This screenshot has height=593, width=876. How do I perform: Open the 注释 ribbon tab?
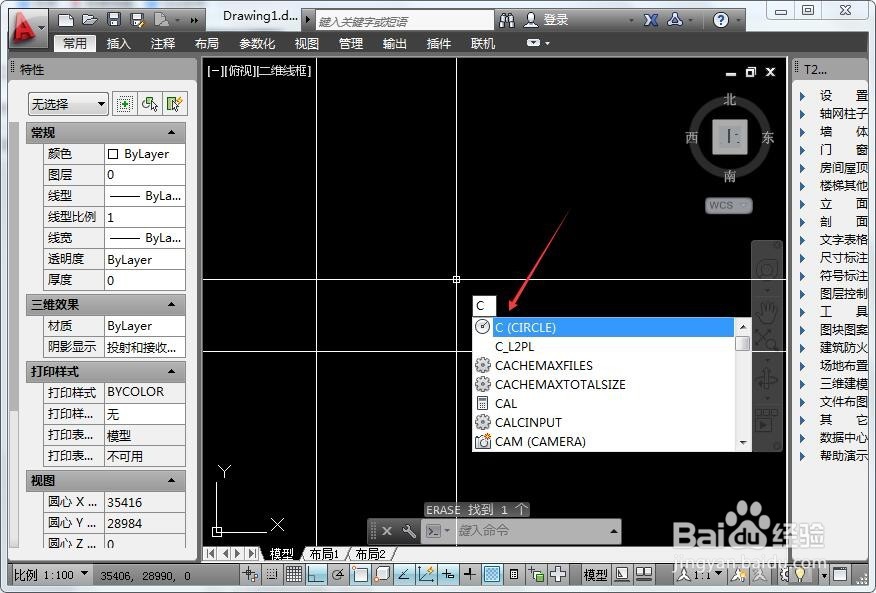163,44
